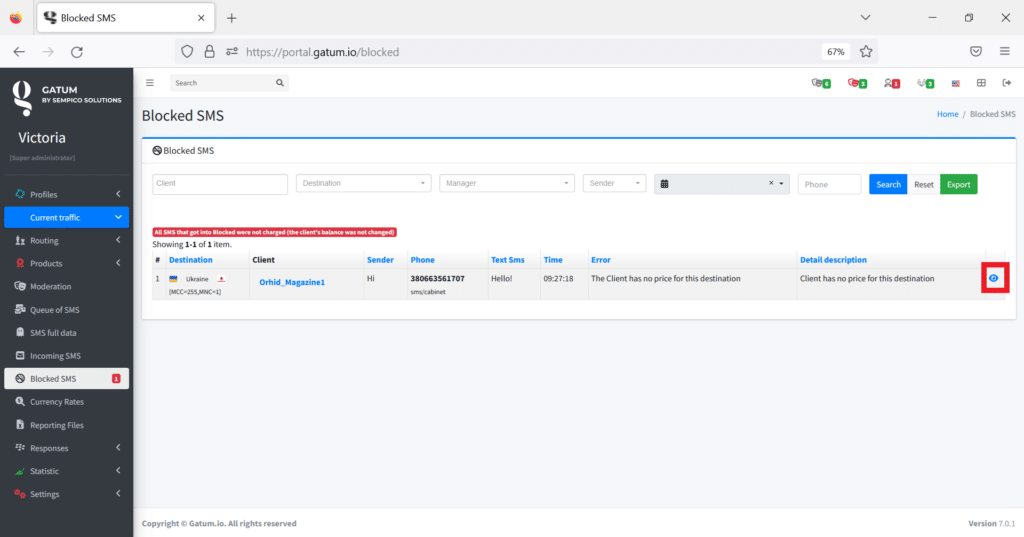Viewport: 1024px width, 537px height.
Task: Click the US flag language icon
Action: click(x=956, y=83)
